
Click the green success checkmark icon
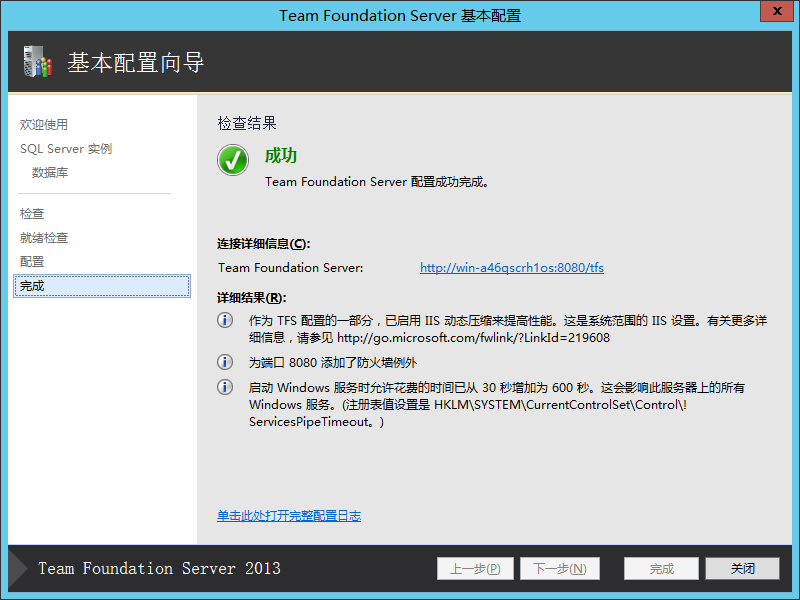(x=233, y=160)
